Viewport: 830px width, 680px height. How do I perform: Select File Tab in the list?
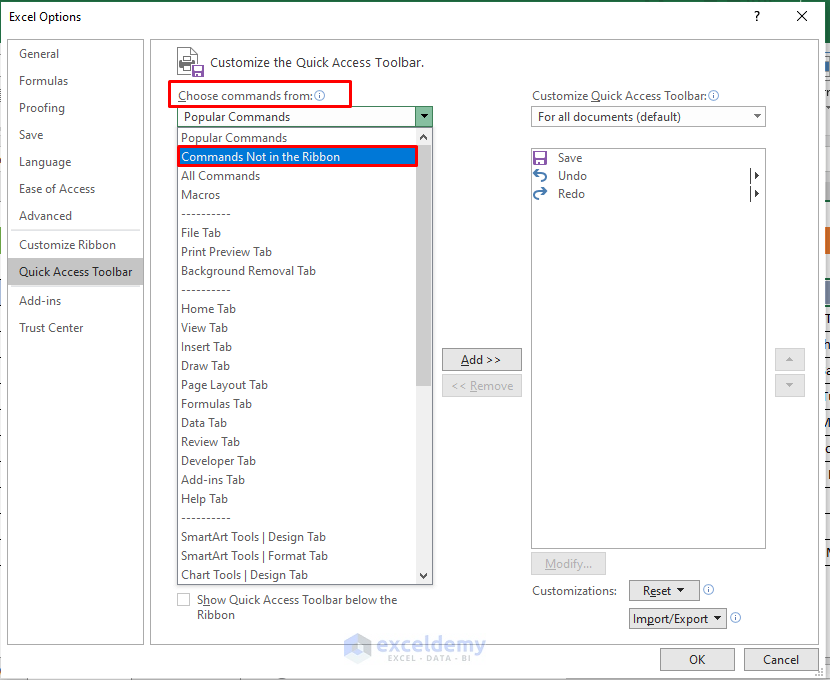click(x=297, y=233)
